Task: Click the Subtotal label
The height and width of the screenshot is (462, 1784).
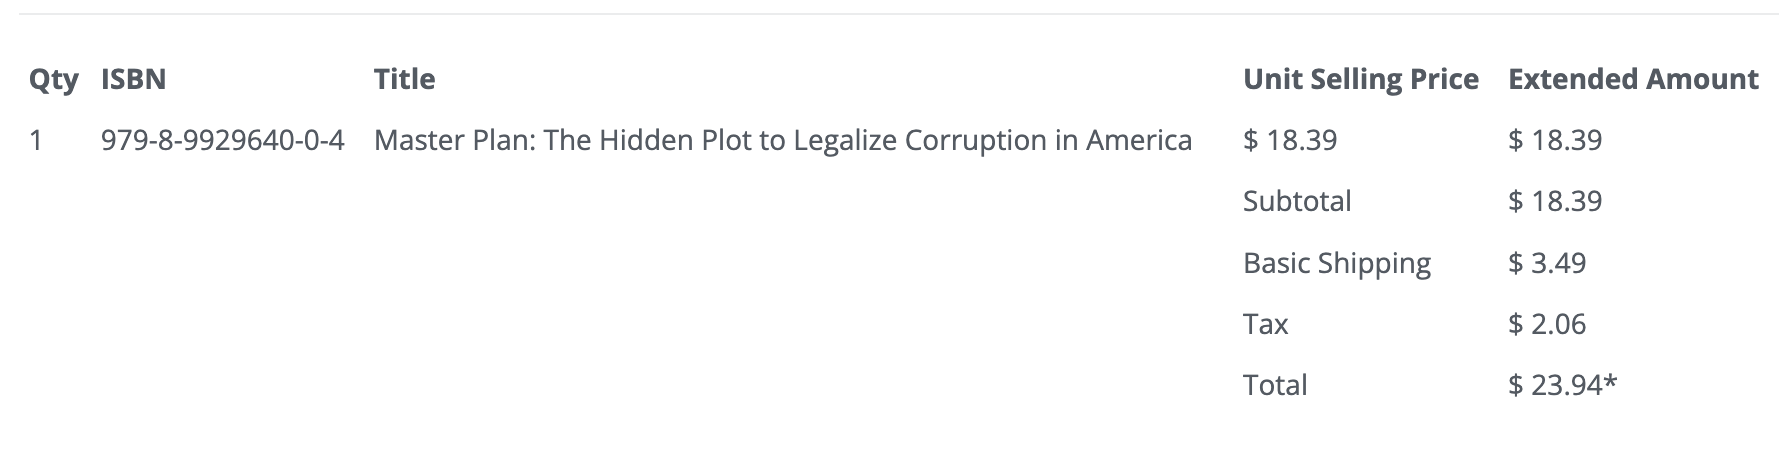Action: (x=1296, y=202)
